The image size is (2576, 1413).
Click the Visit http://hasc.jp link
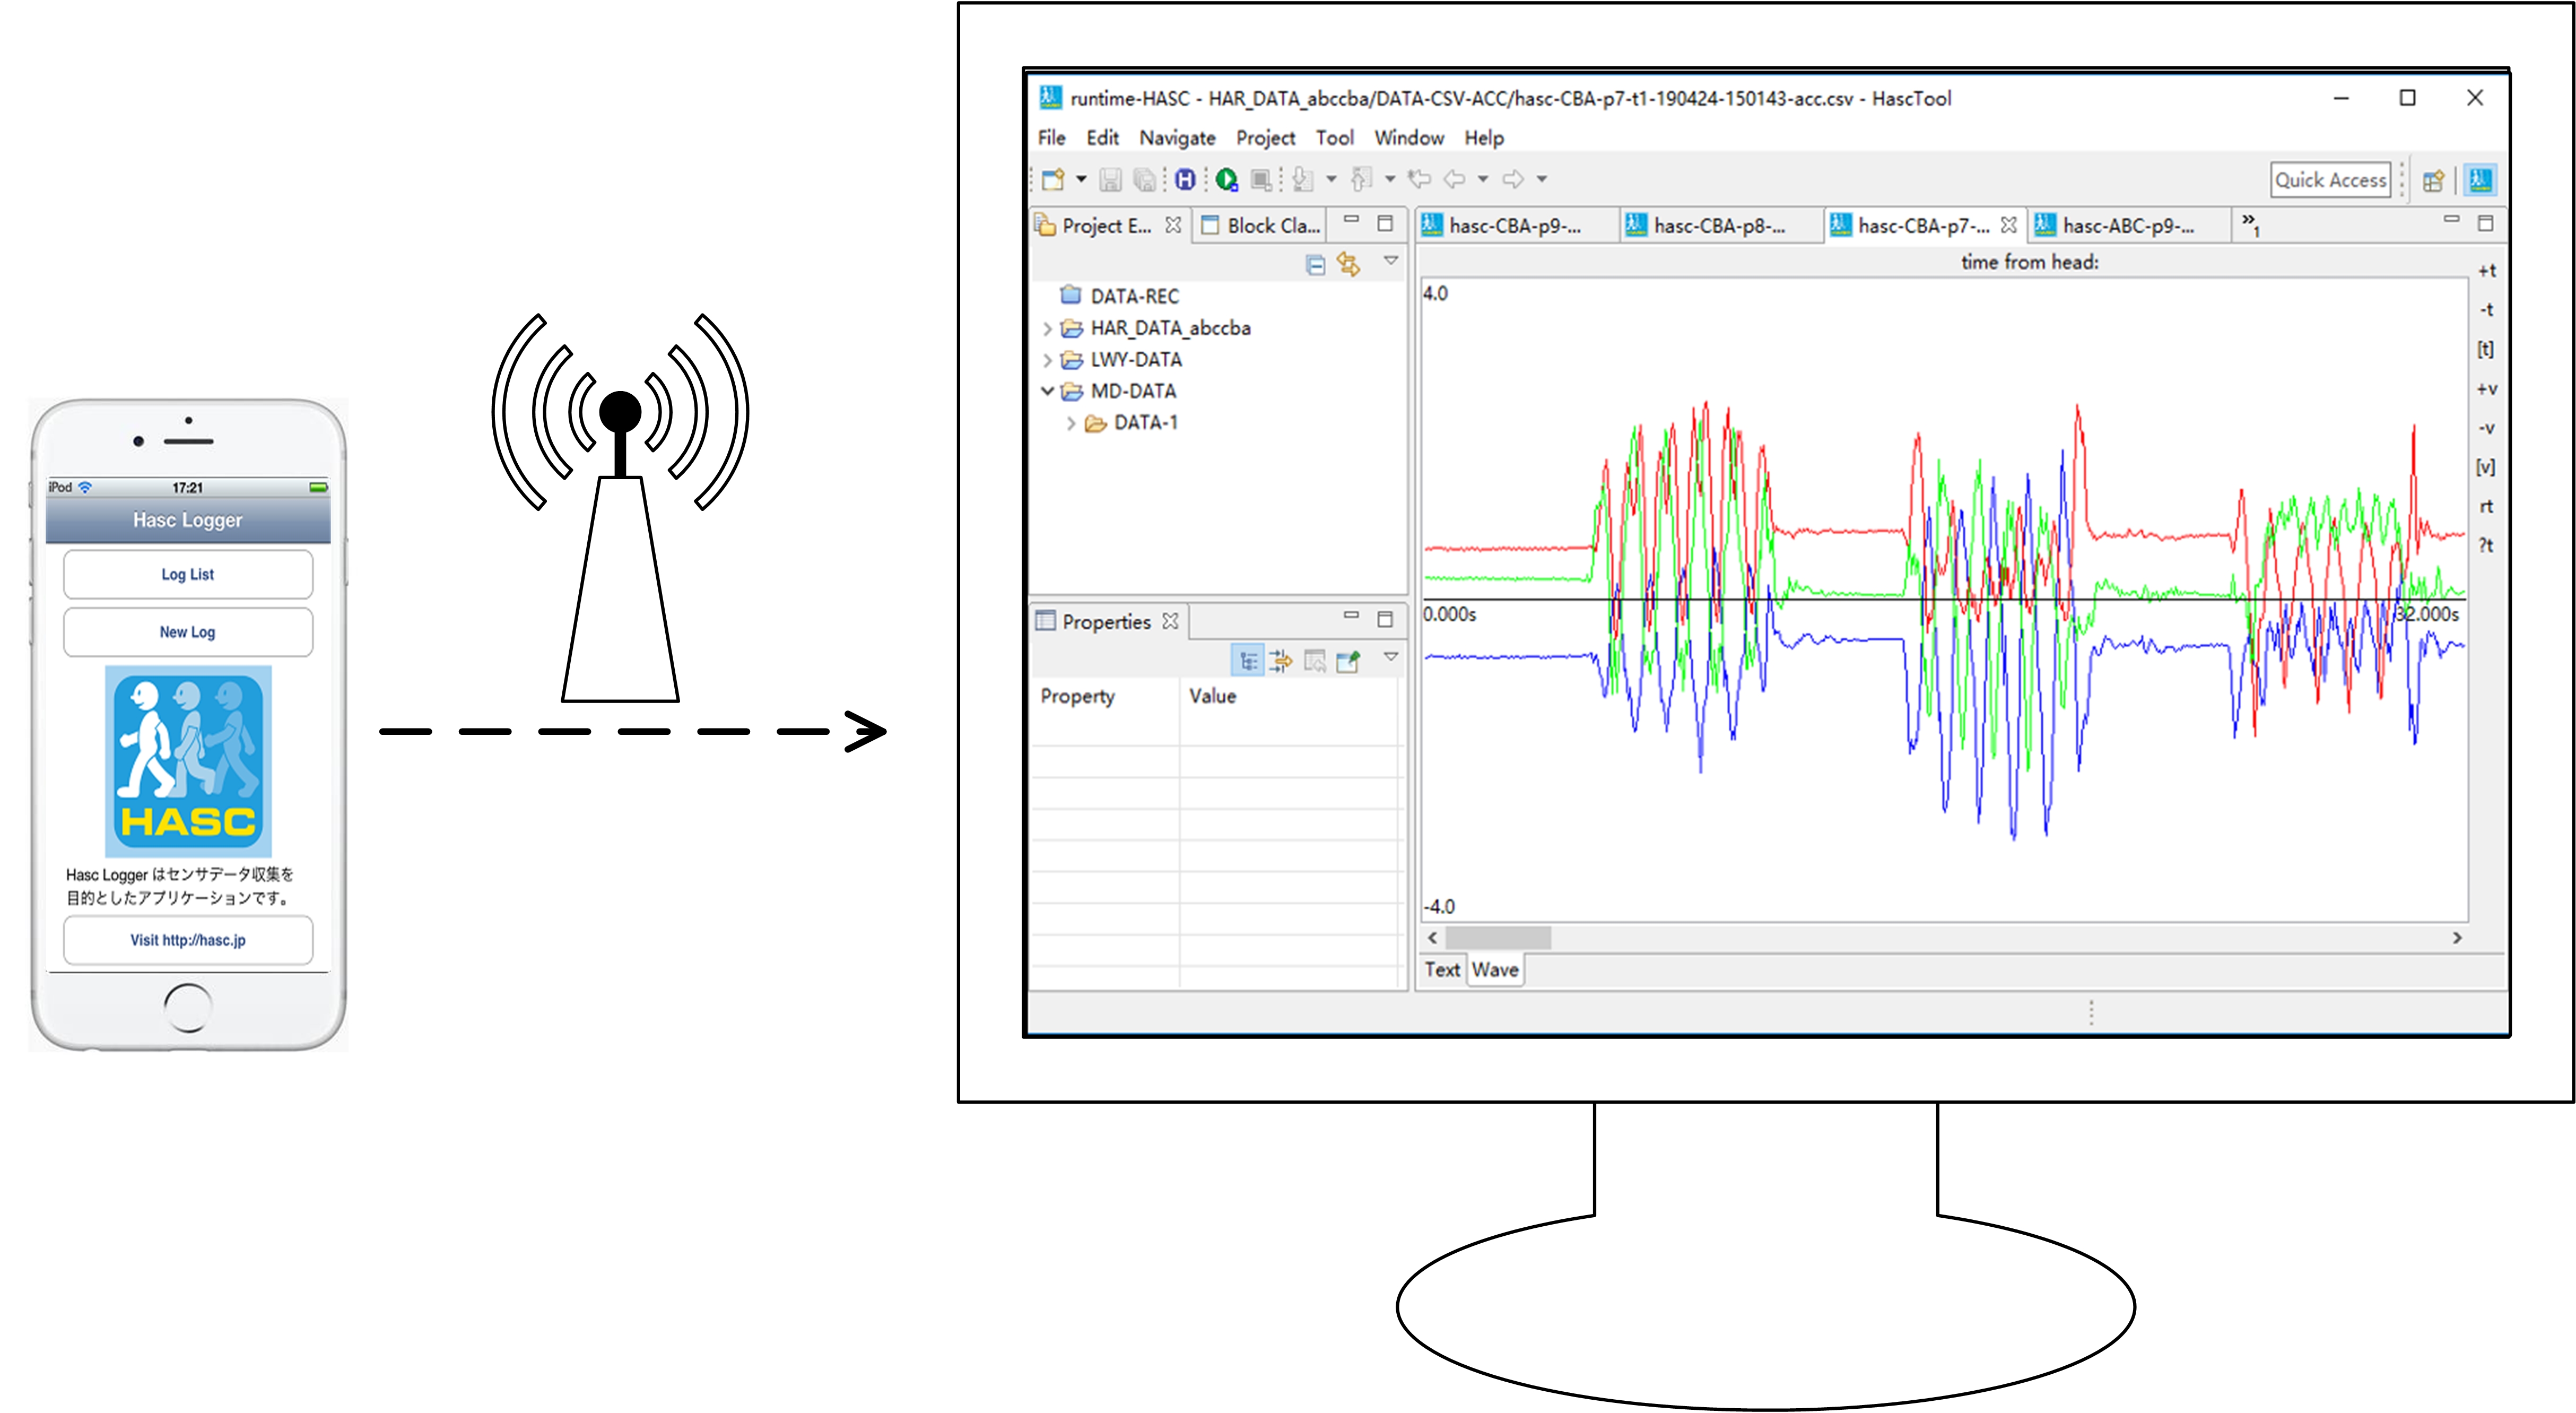click(x=188, y=940)
